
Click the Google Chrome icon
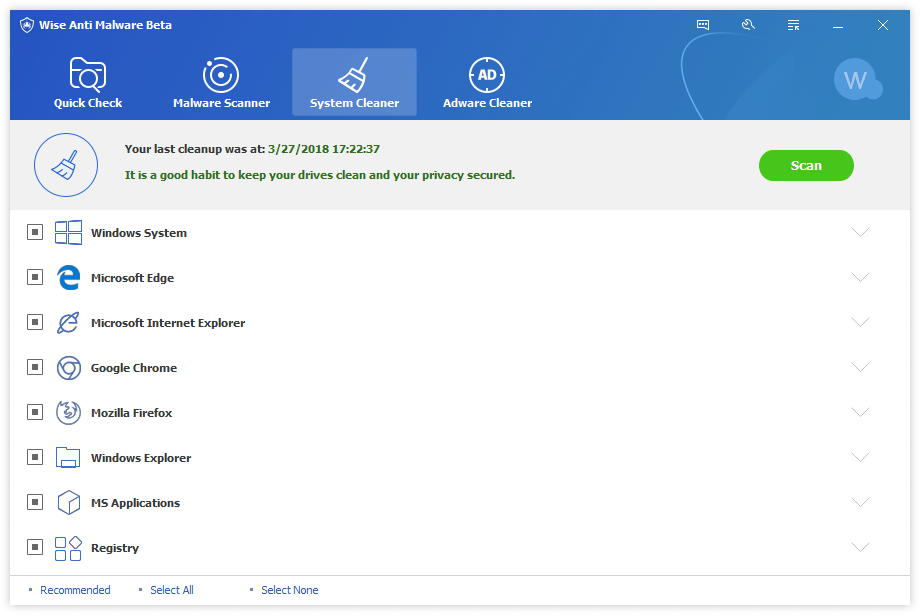coord(68,367)
